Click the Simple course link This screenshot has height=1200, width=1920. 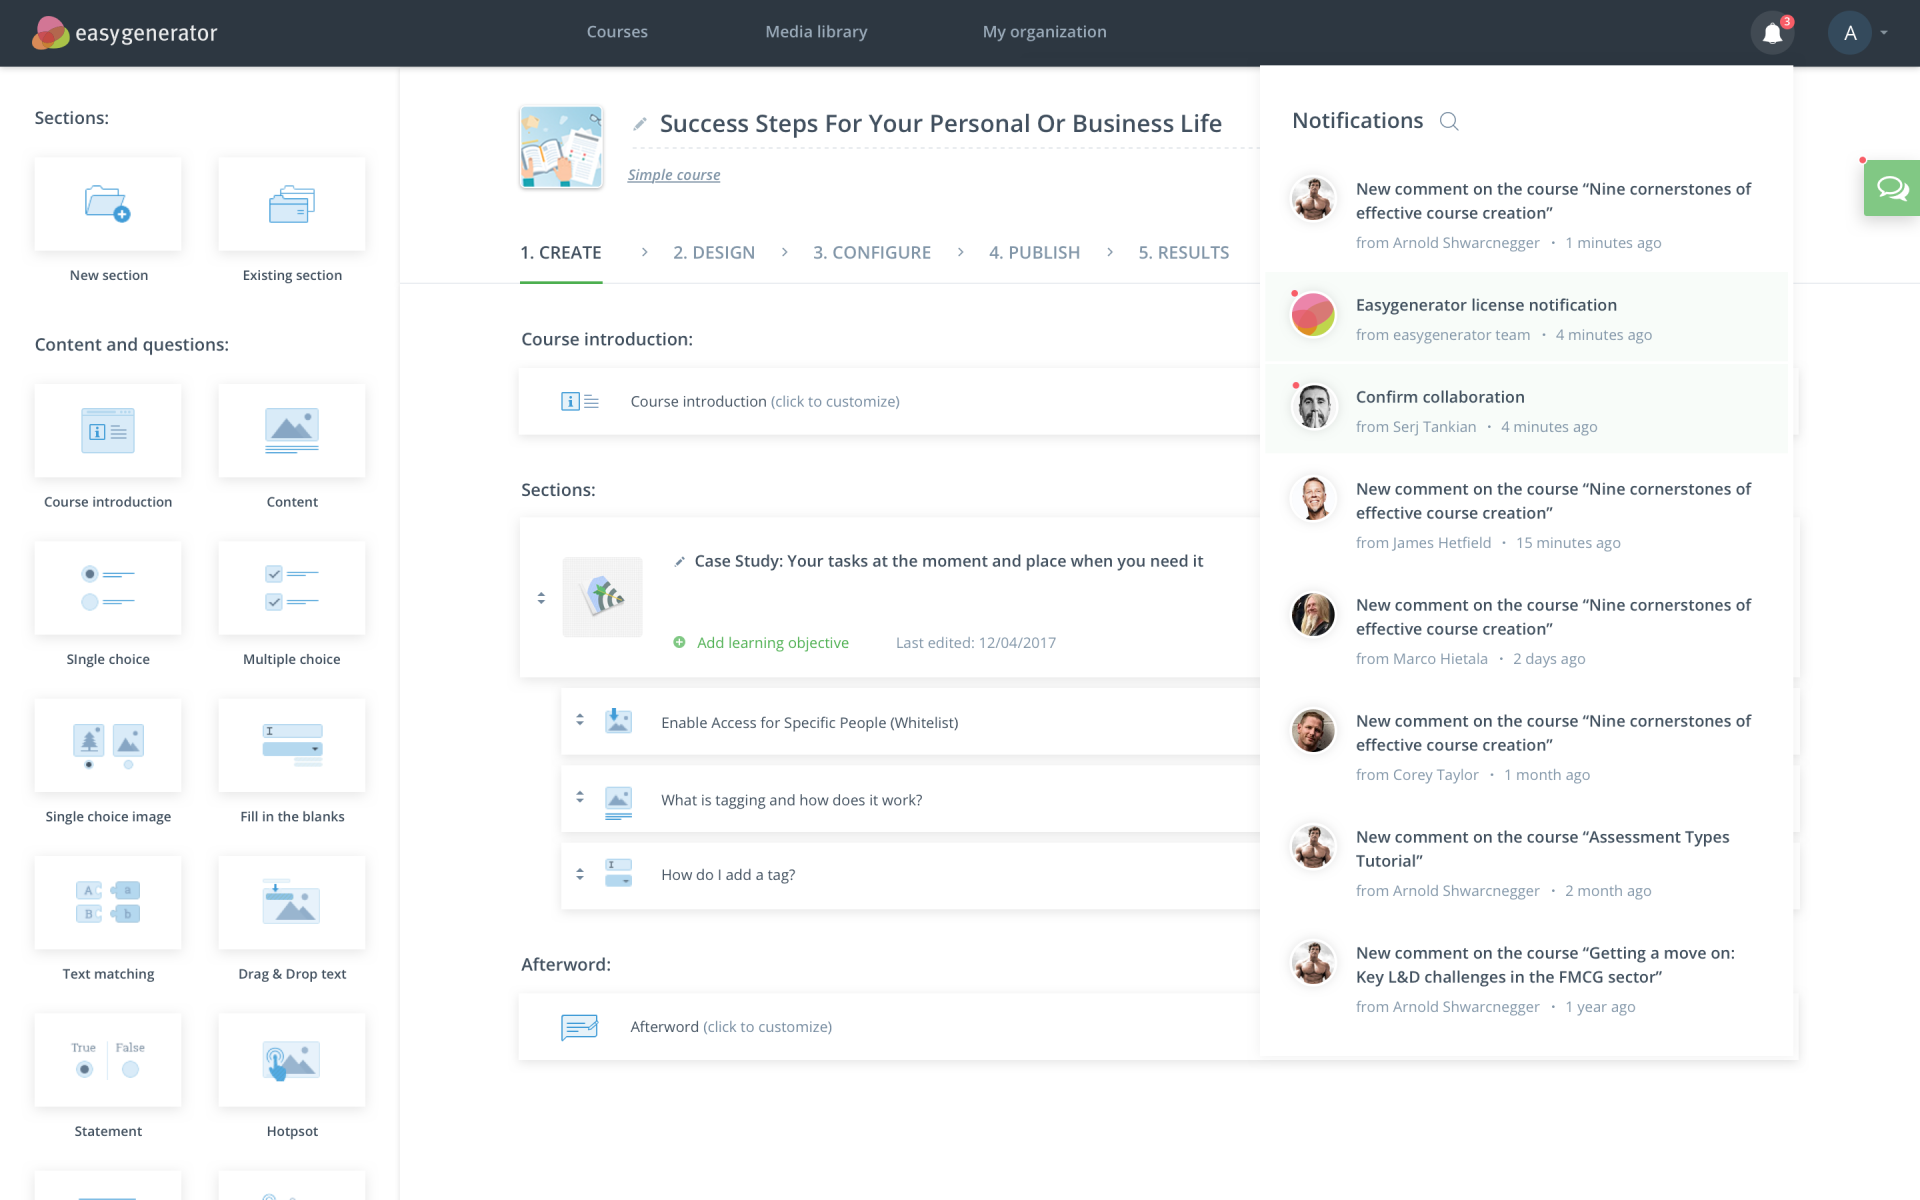[x=675, y=173]
